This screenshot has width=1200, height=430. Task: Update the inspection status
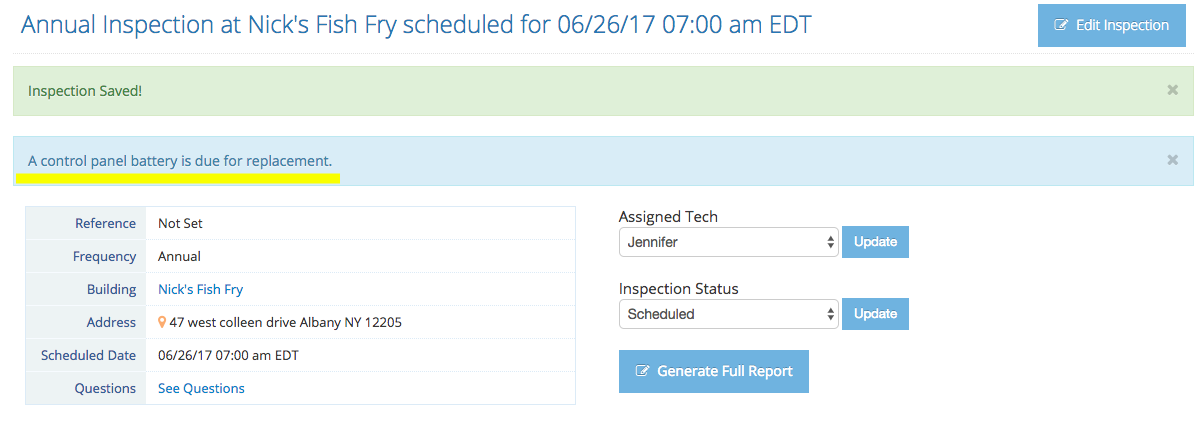(875, 314)
